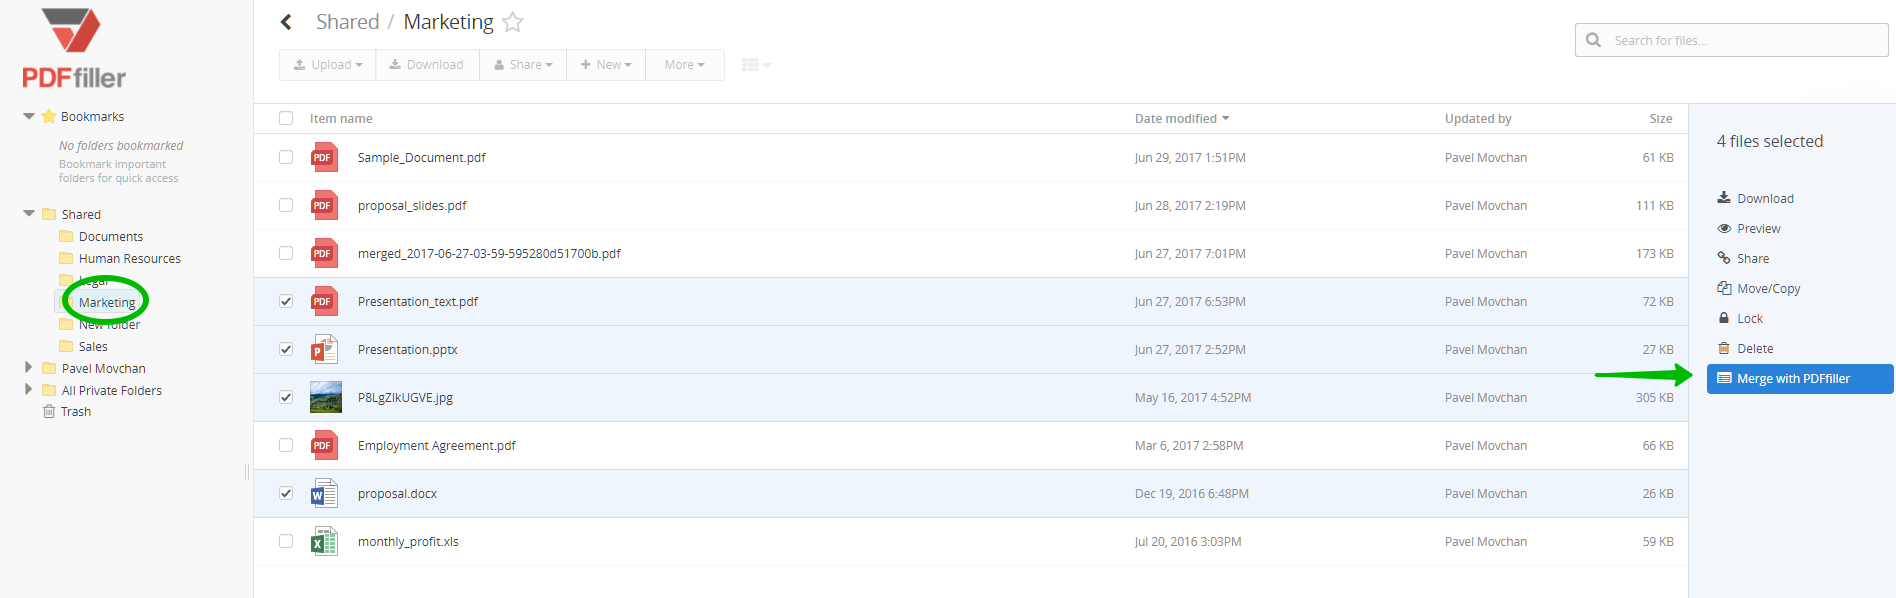Click the merged_2017-06-27 PDF icon
The height and width of the screenshot is (598, 1896).
[324, 253]
